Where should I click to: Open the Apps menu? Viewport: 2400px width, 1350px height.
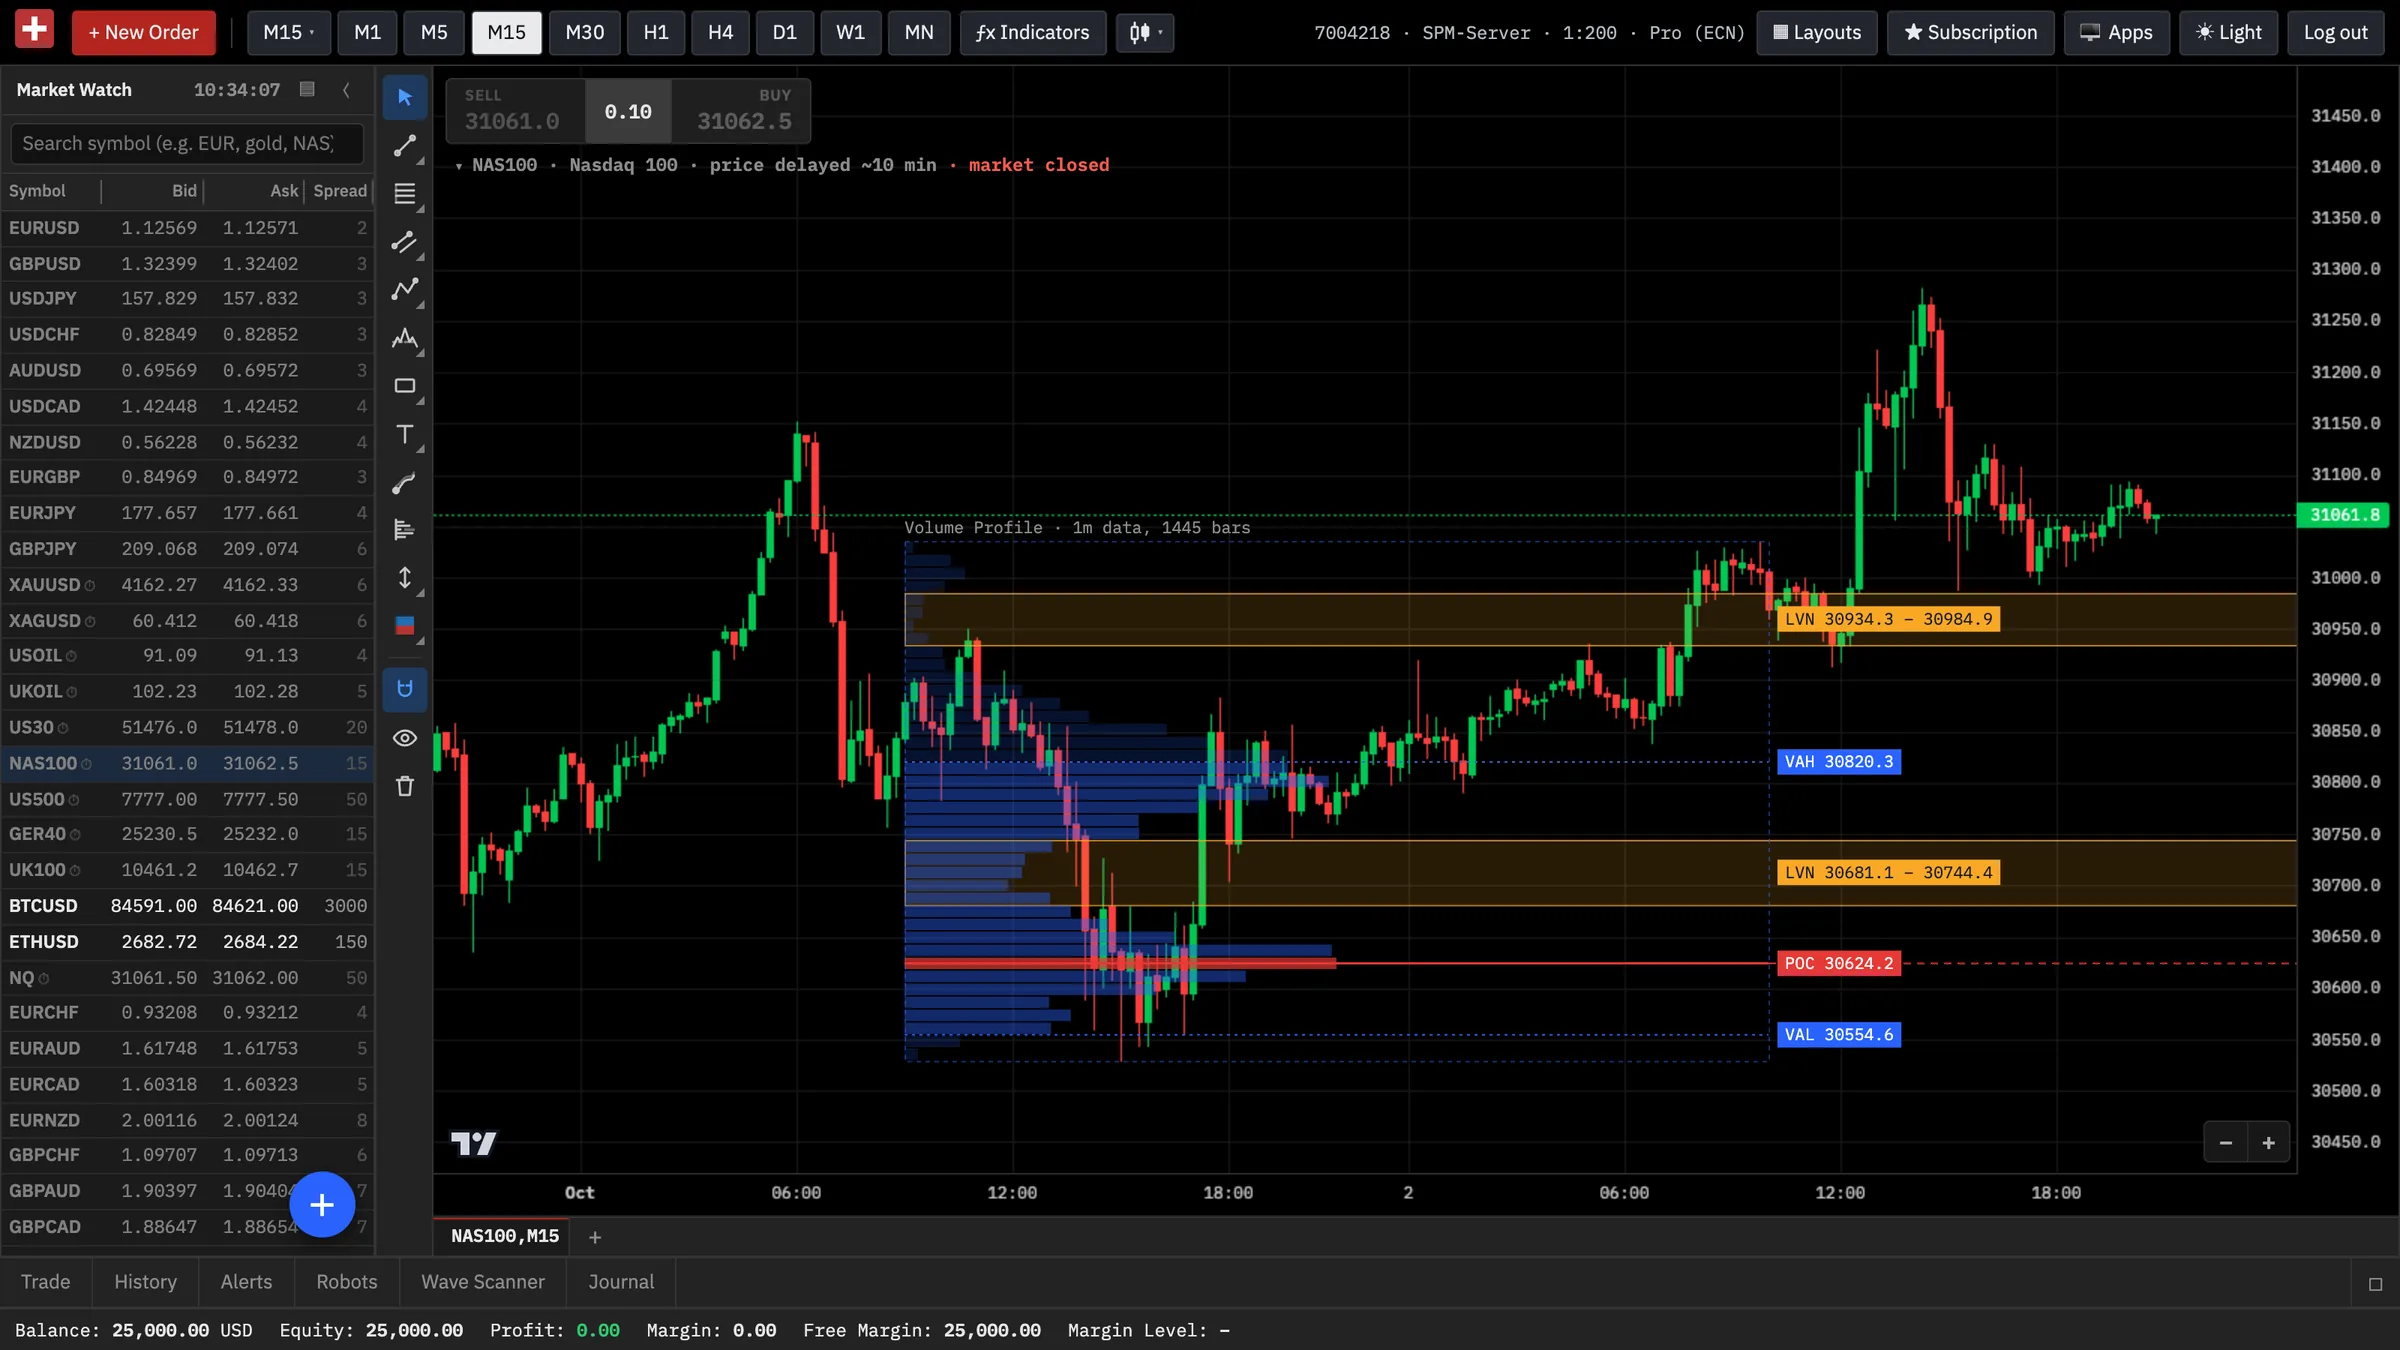coord(2117,32)
